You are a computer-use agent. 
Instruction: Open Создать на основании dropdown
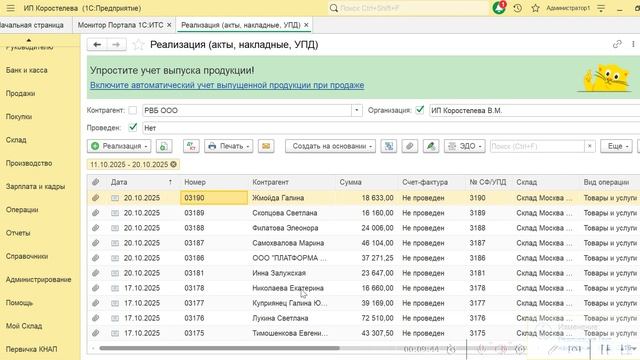[x=330, y=146]
